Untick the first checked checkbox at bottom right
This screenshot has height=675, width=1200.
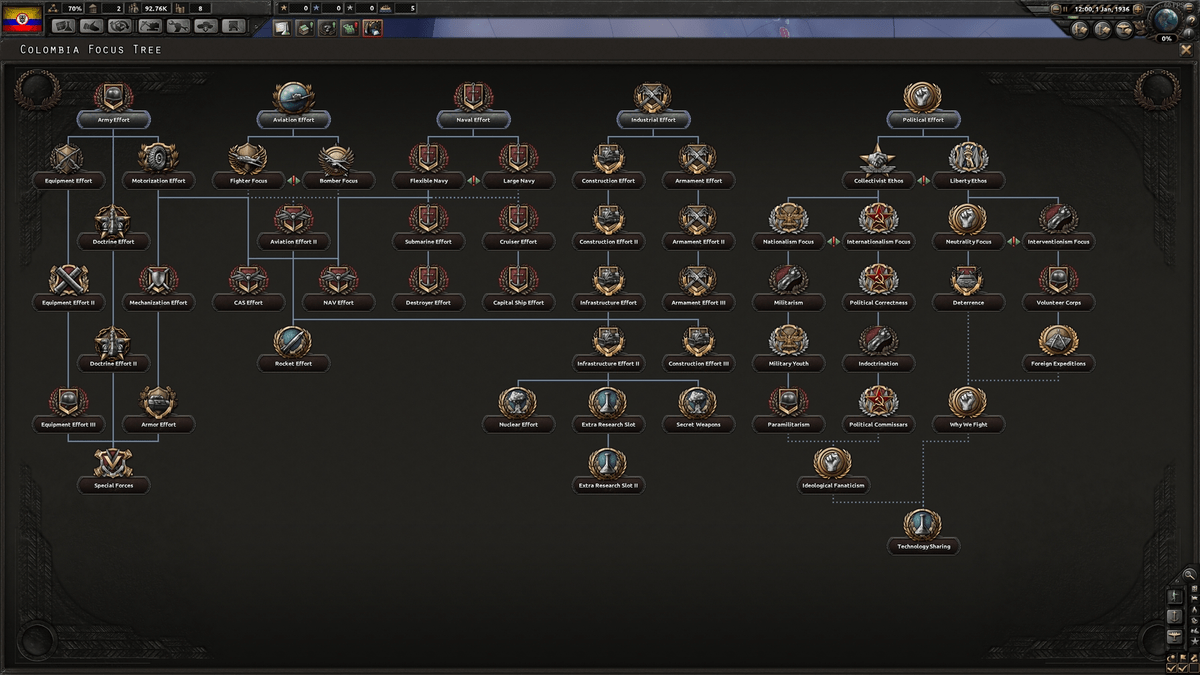pyautogui.click(x=1172, y=668)
